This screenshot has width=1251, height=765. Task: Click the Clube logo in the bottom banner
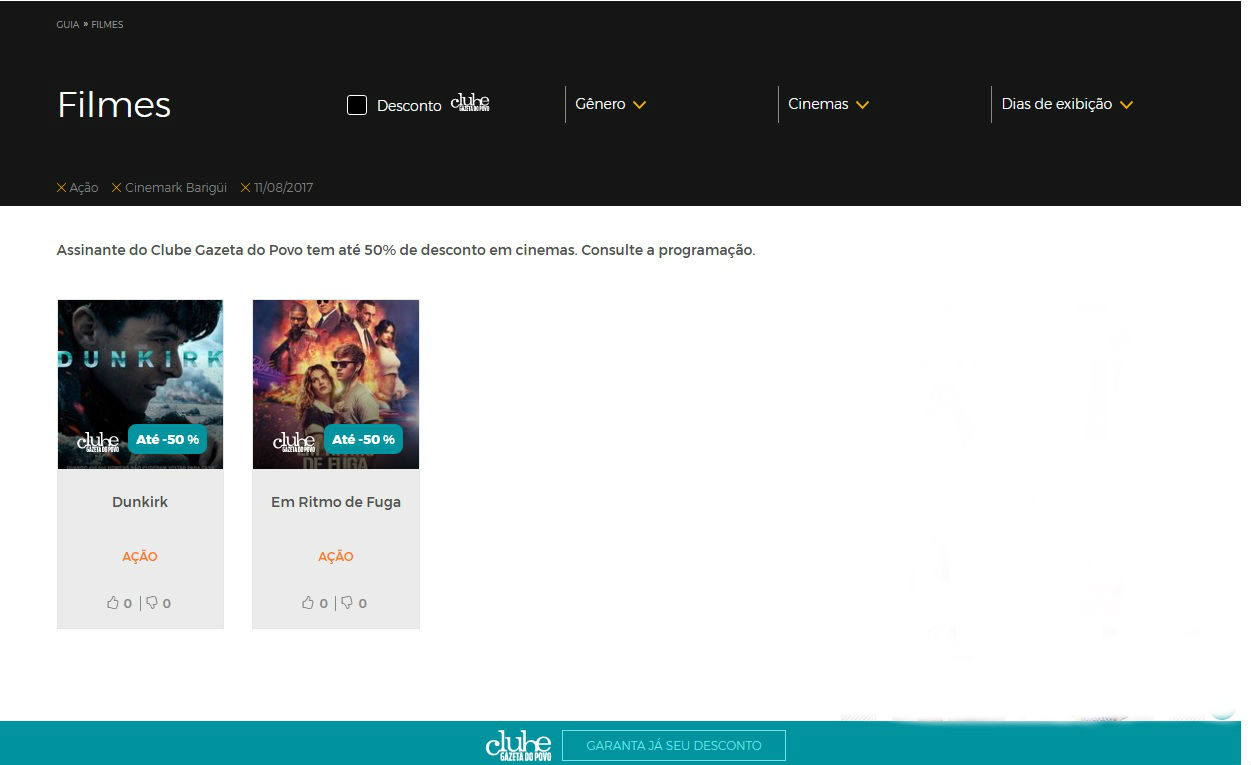pos(518,746)
